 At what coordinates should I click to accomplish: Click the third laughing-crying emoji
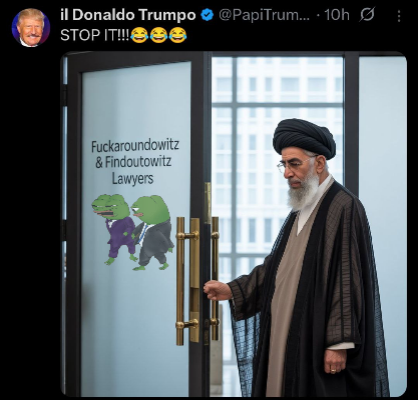[x=178, y=35]
